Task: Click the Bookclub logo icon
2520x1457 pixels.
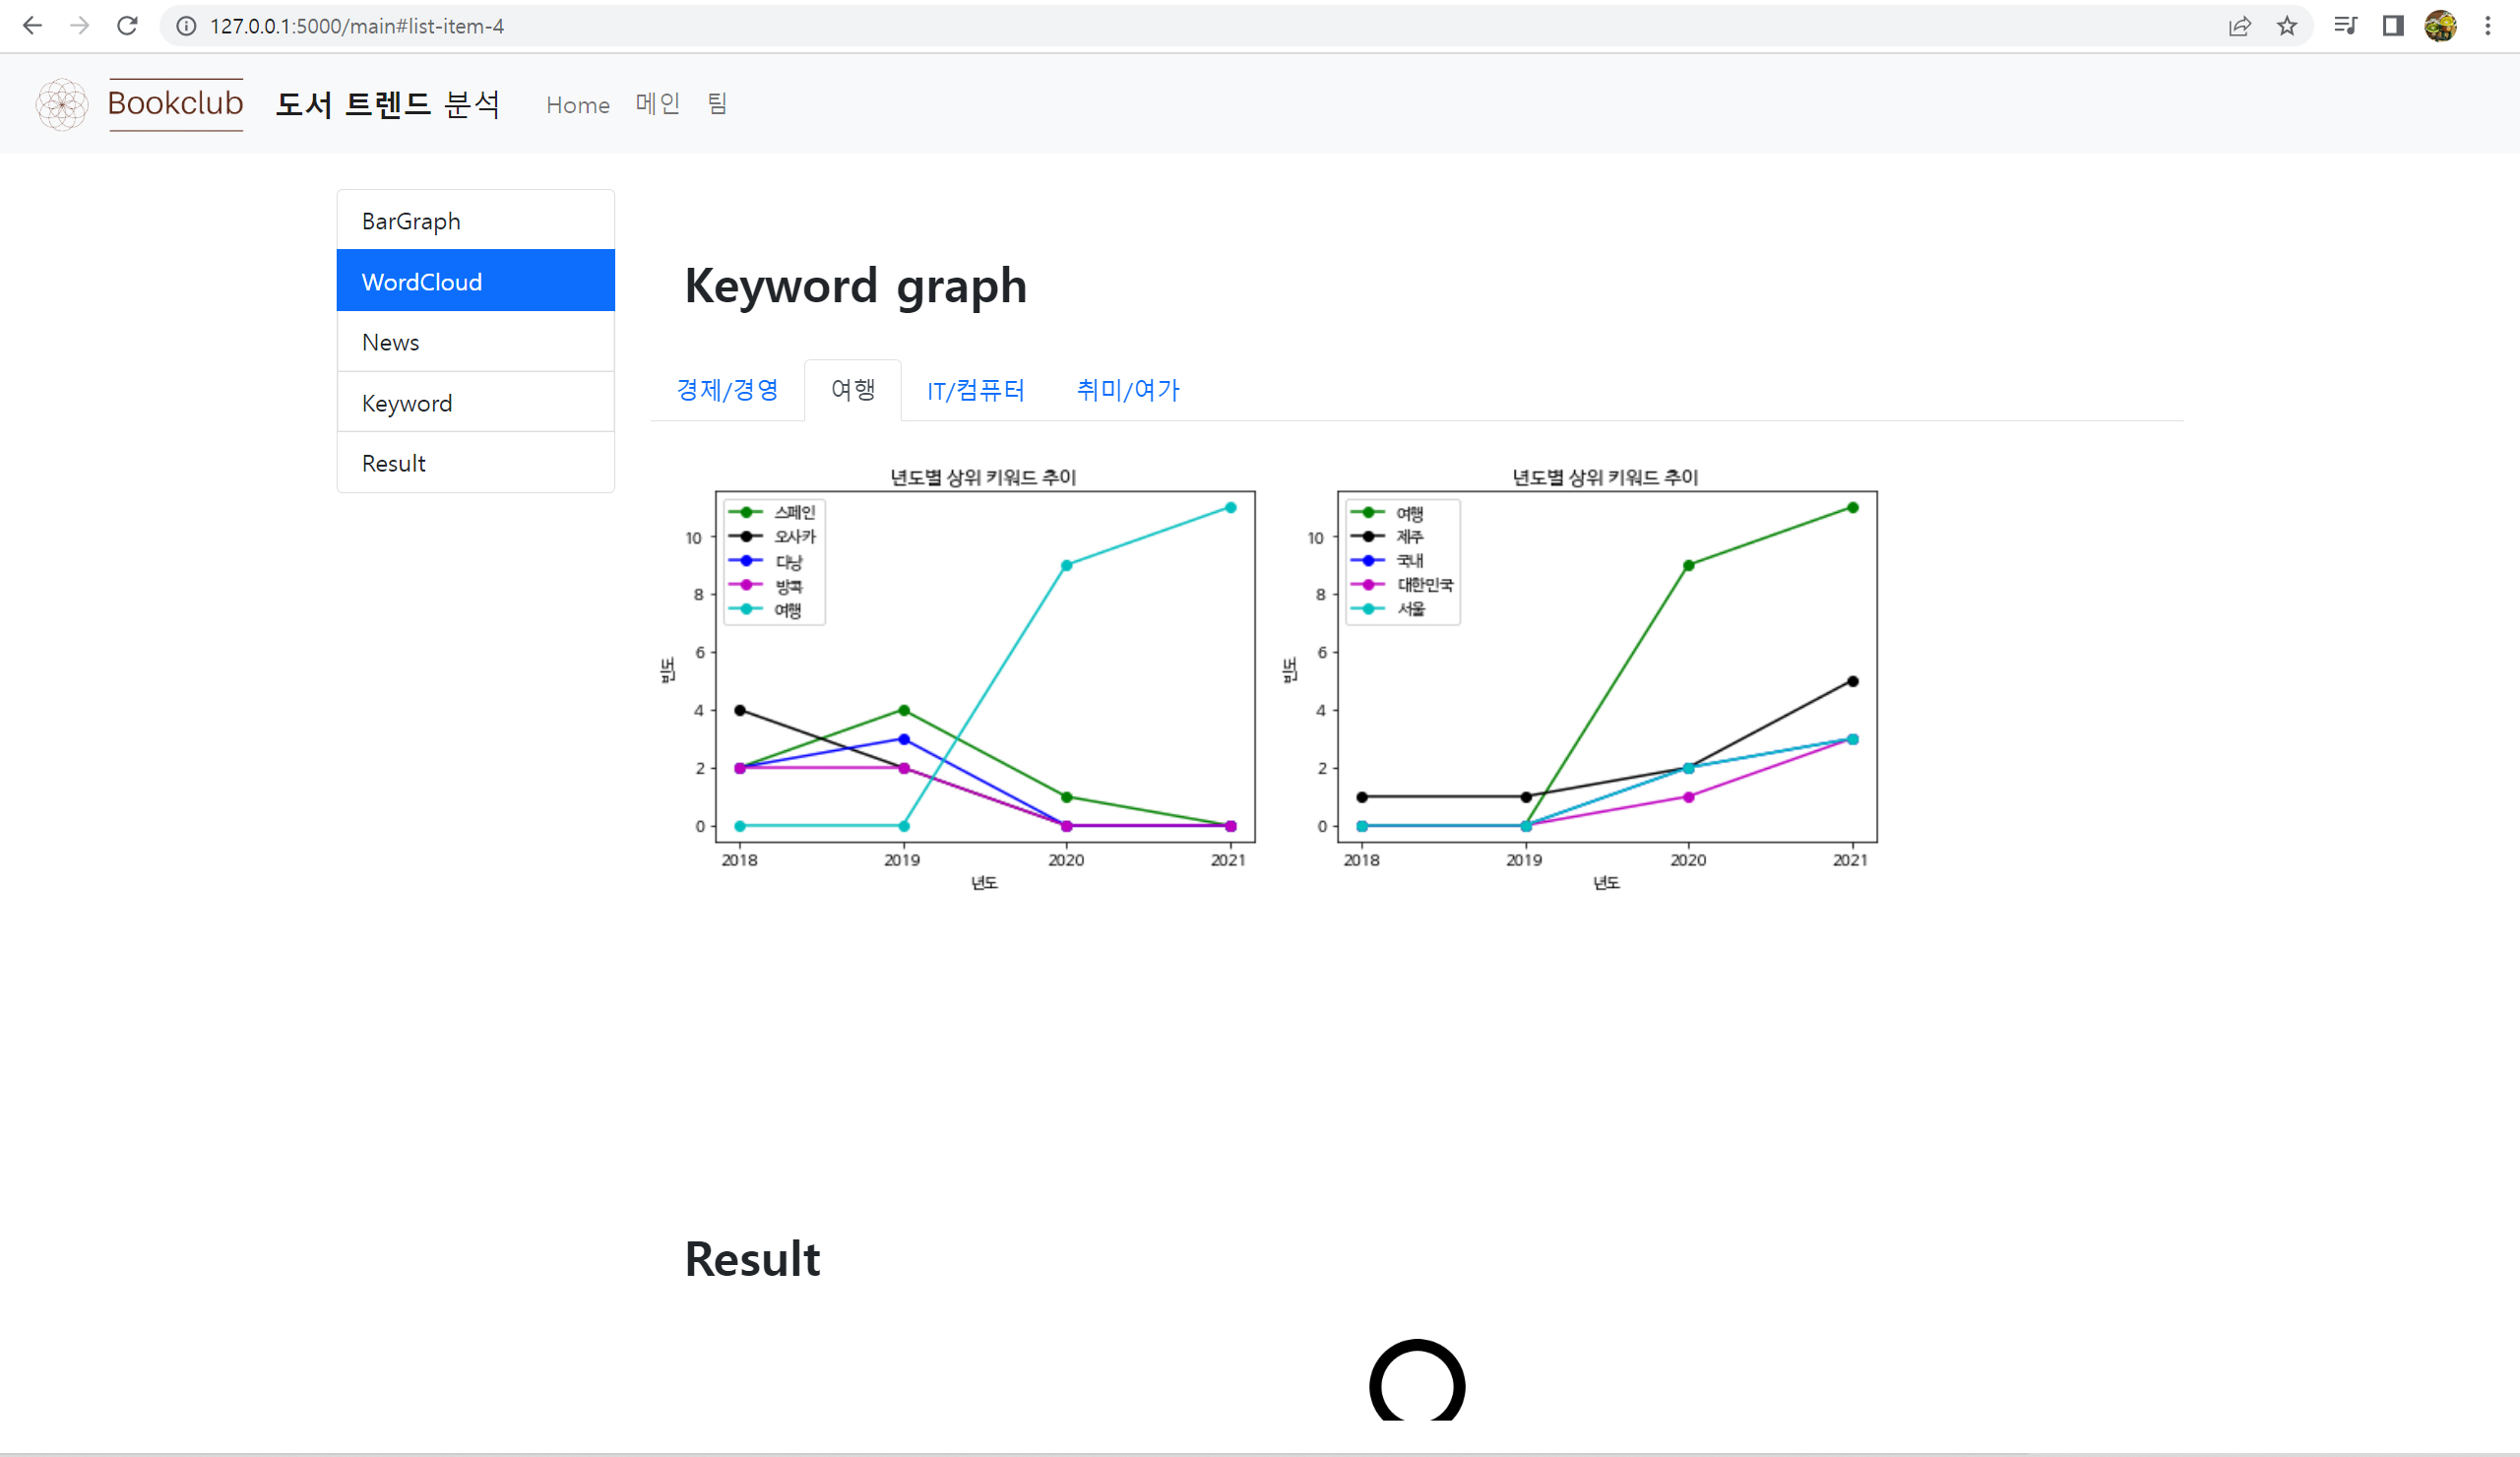Action: (x=61, y=104)
